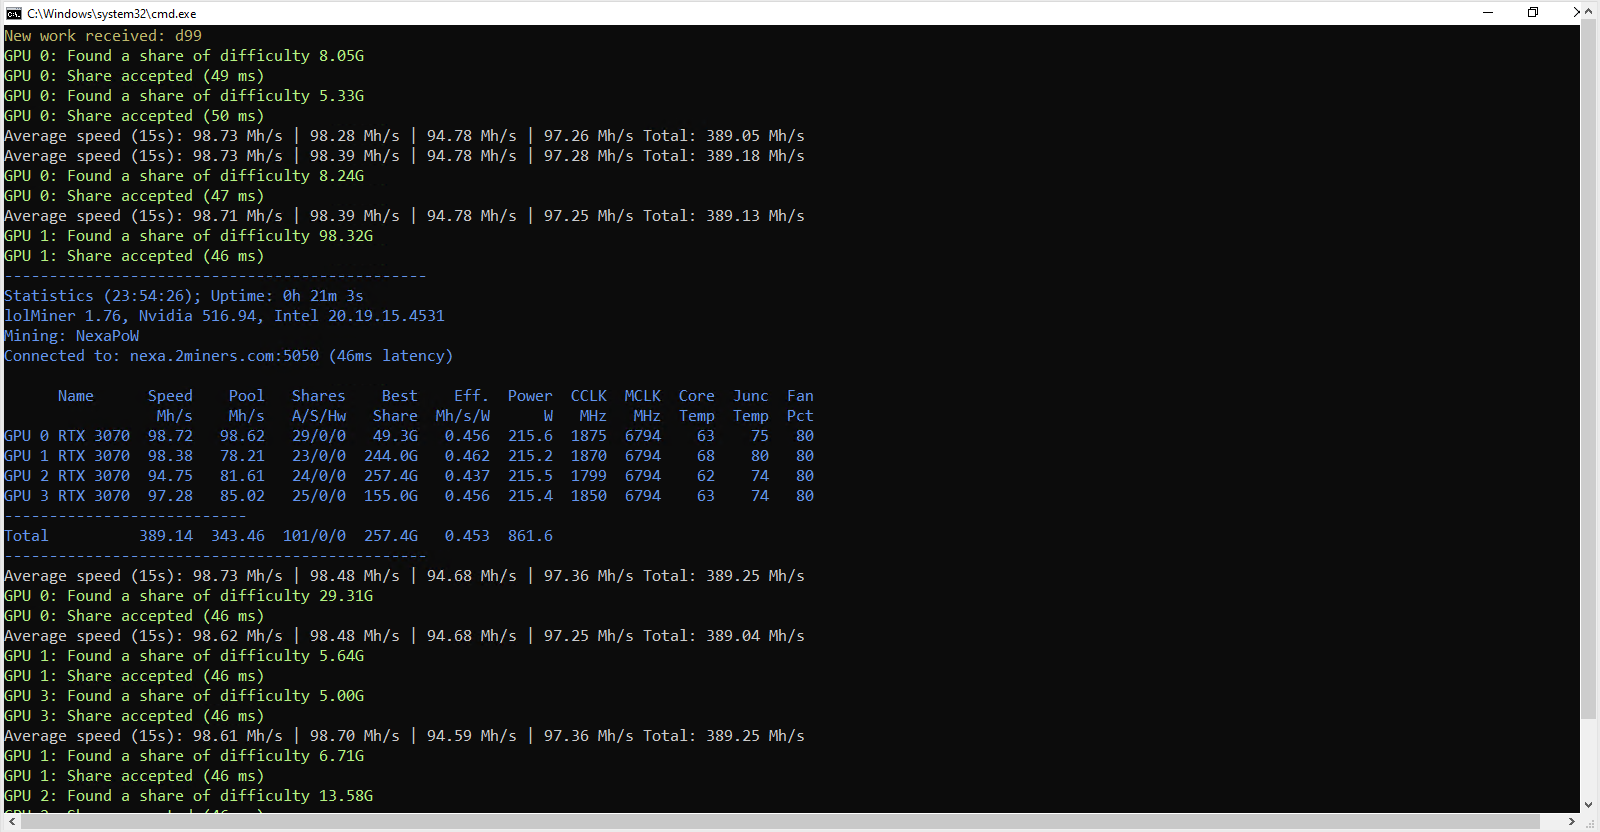Image resolution: width=1600 pixels, height=832 pixels.
Task: Select the 'New work received: d99' line
Action: [x=103, y=36]
